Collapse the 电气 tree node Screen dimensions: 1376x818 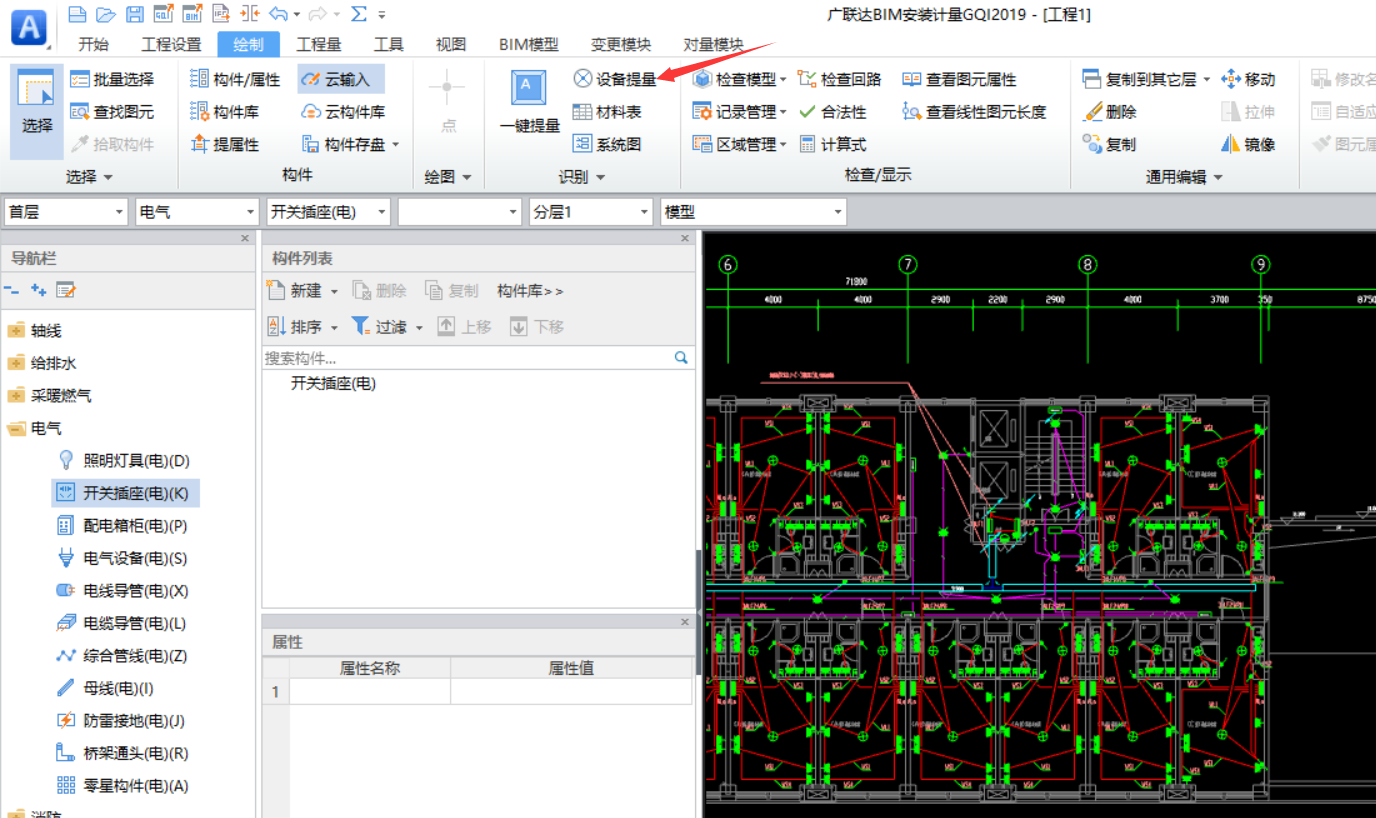[16, 428]
